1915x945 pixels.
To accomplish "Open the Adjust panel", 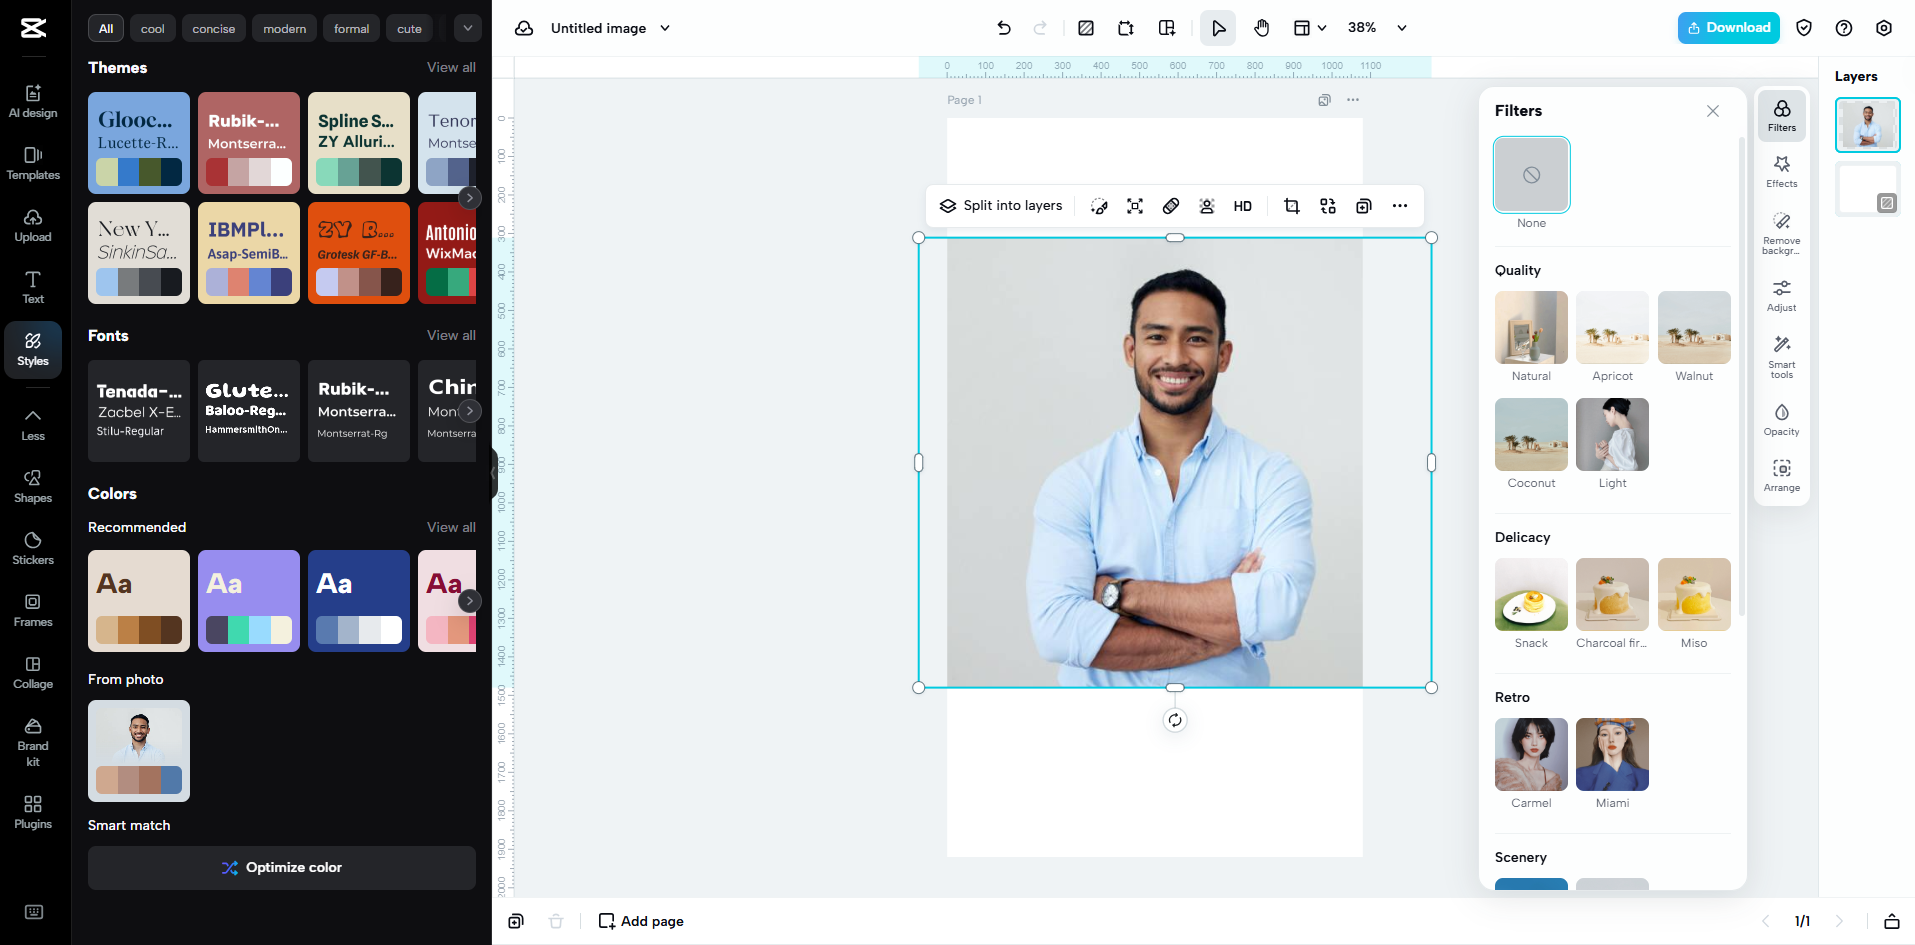I will click(x=1781, y=295).
